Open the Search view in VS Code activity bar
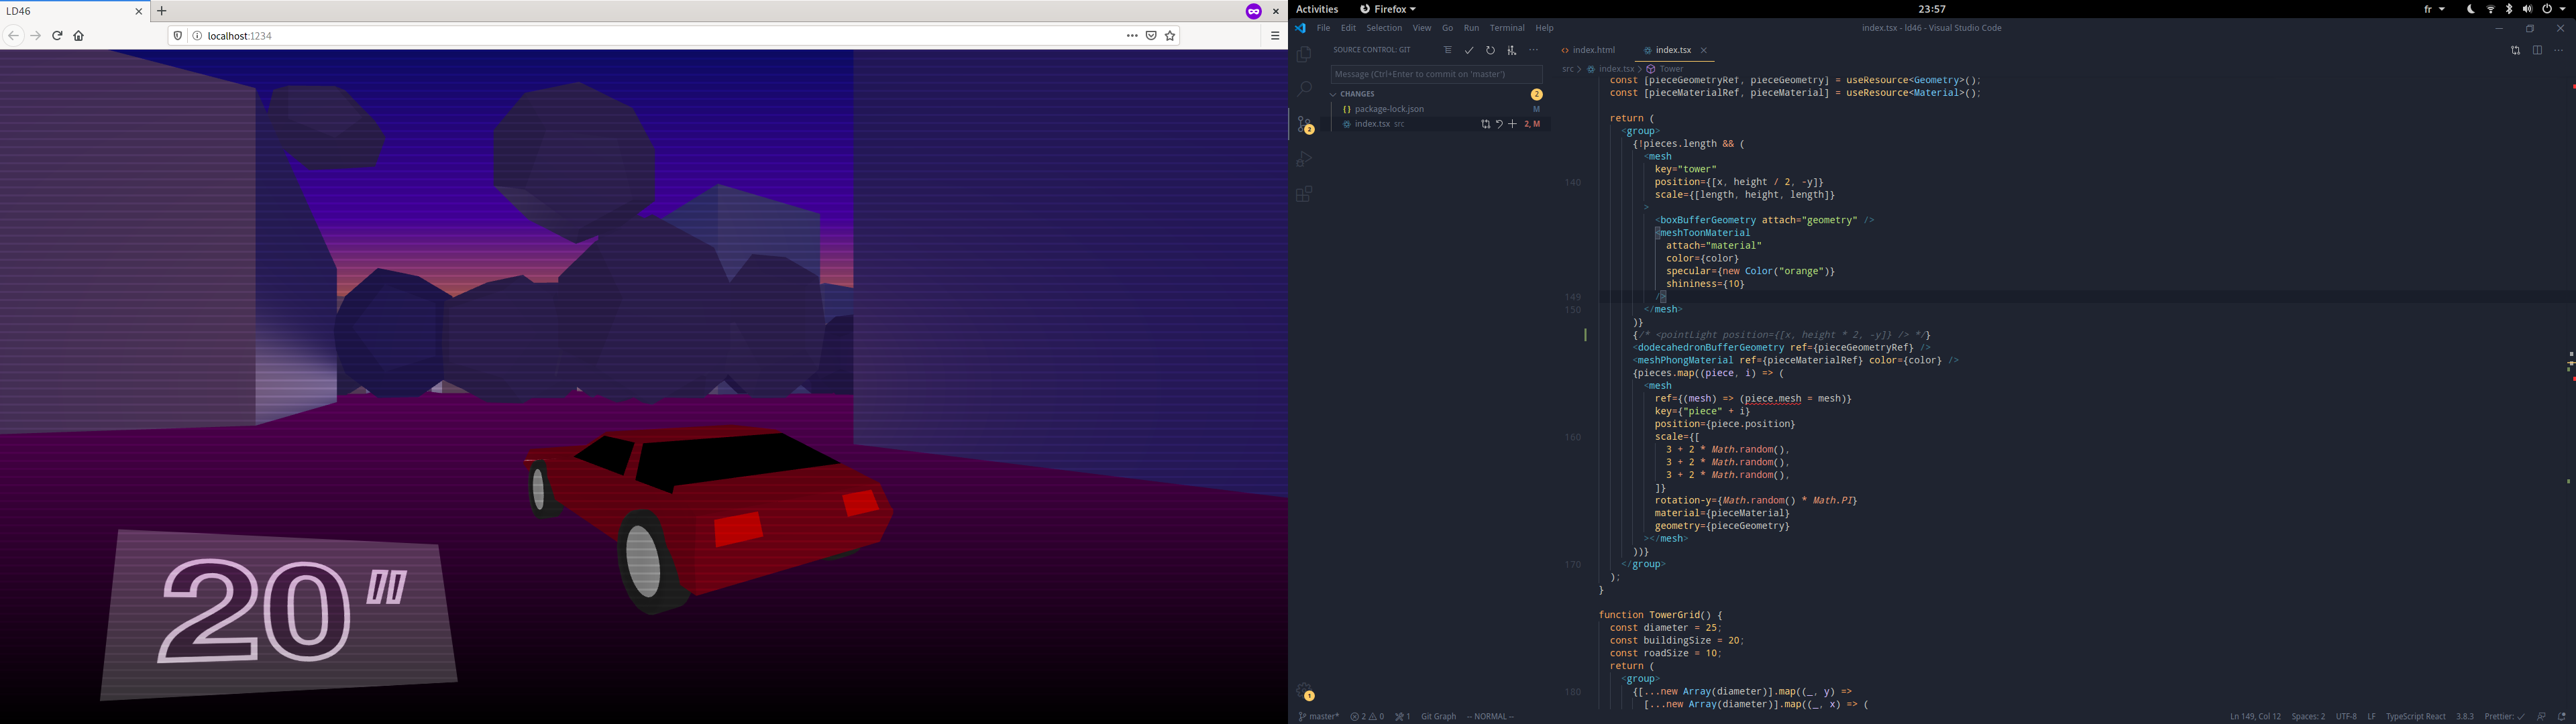 click(x=1303, y=89)
